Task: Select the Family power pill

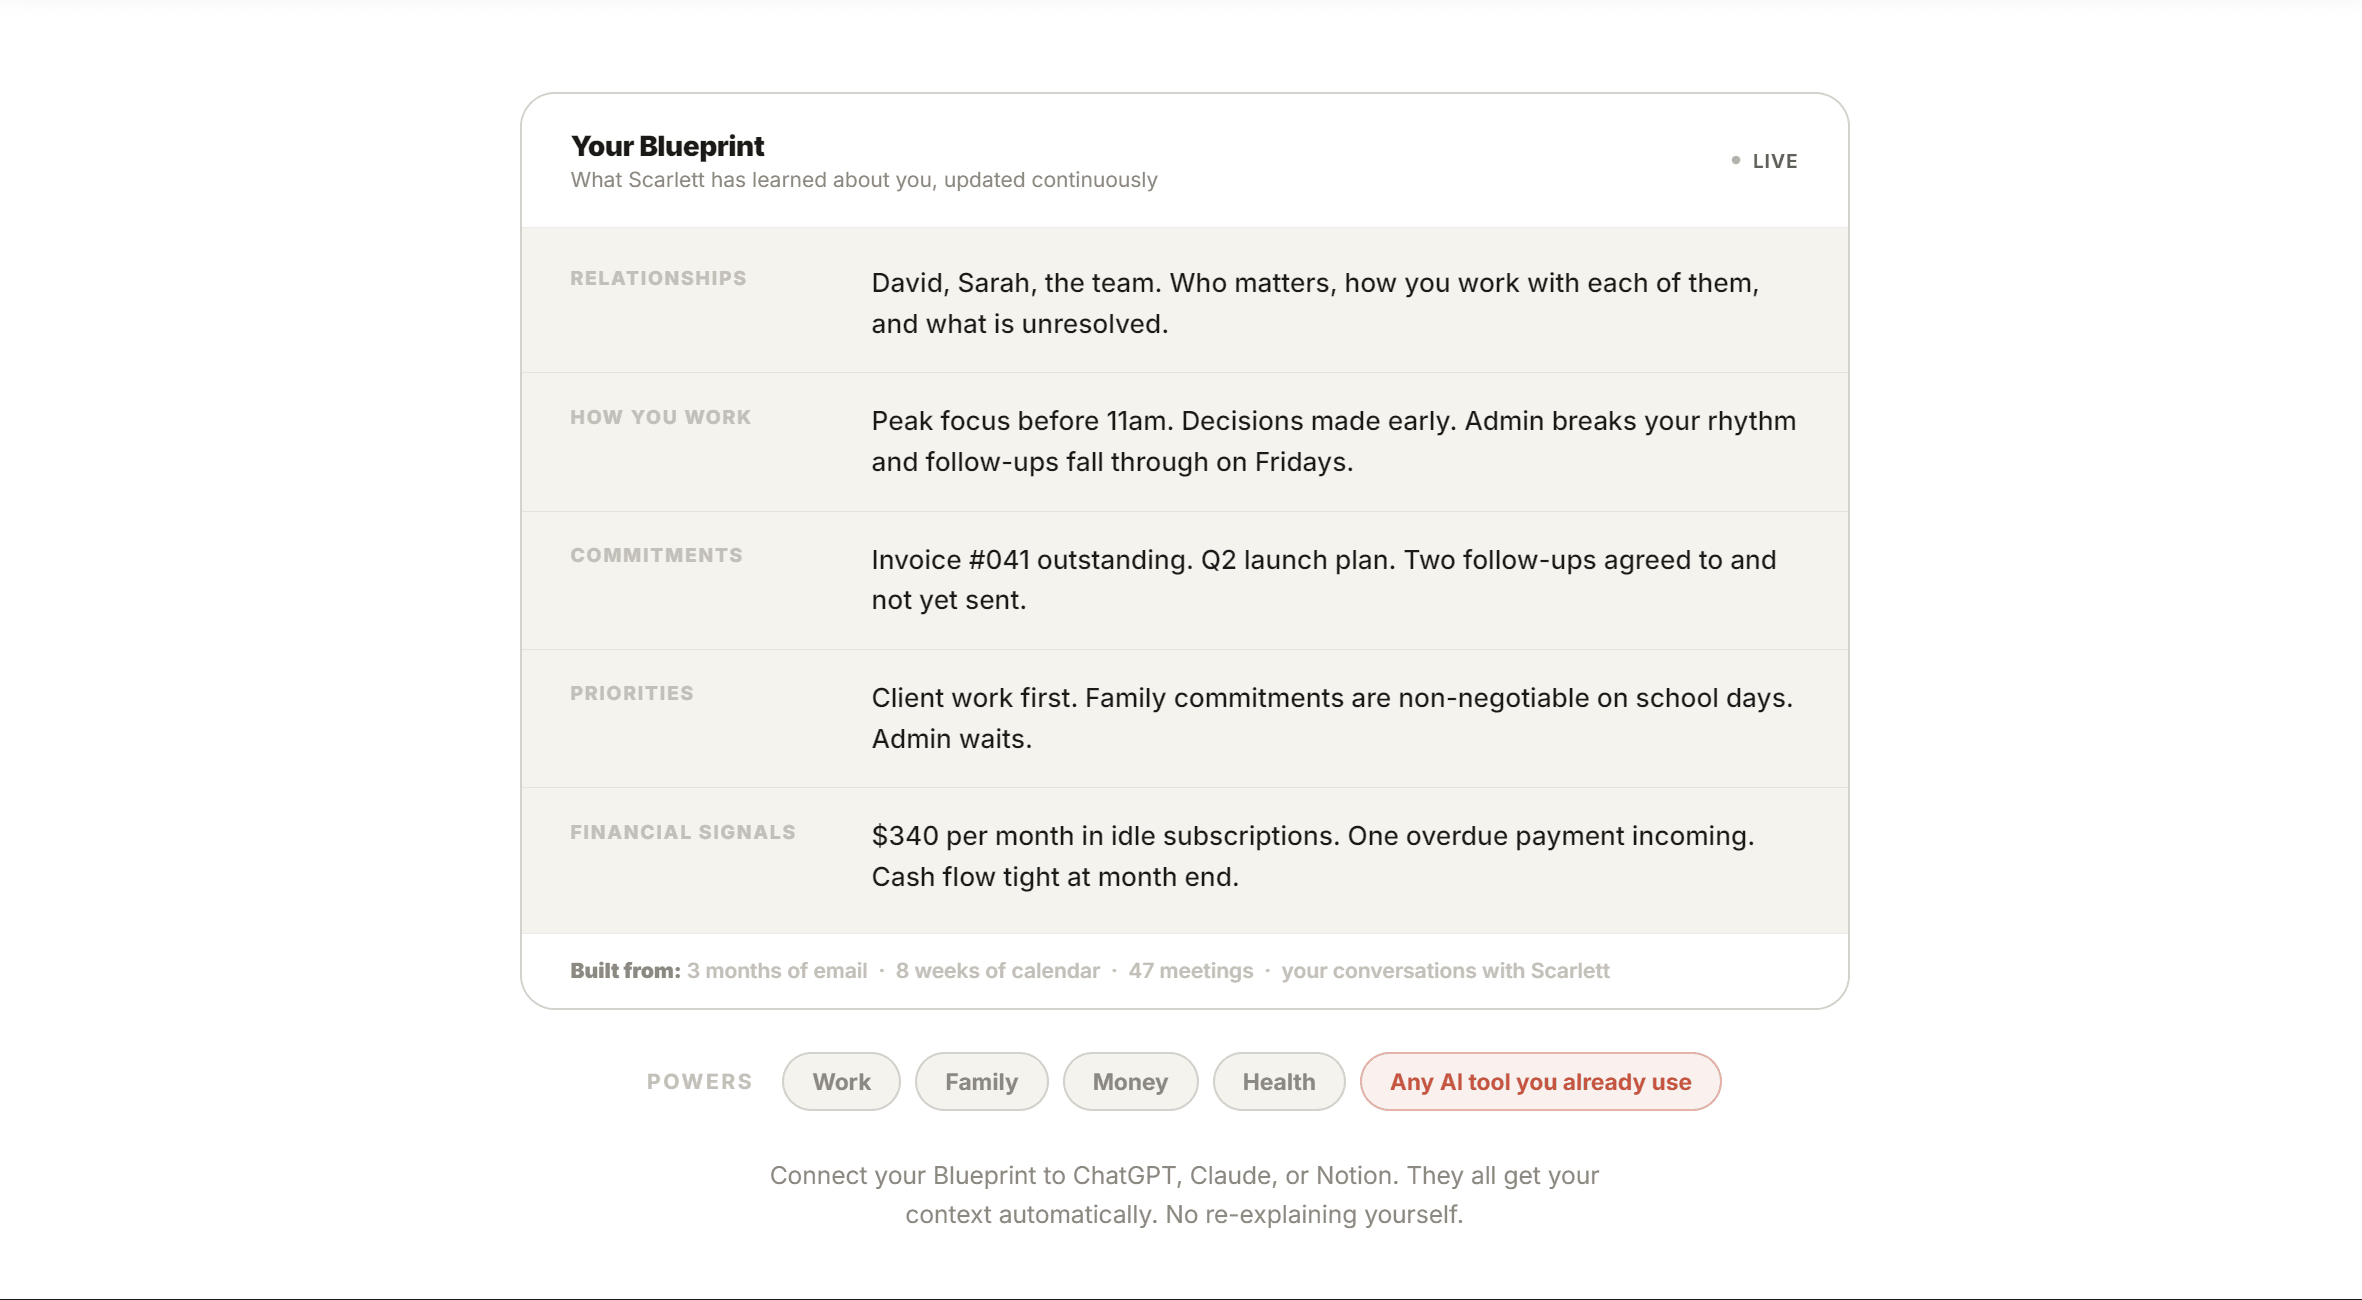Action: click(x=981, y=1081)
